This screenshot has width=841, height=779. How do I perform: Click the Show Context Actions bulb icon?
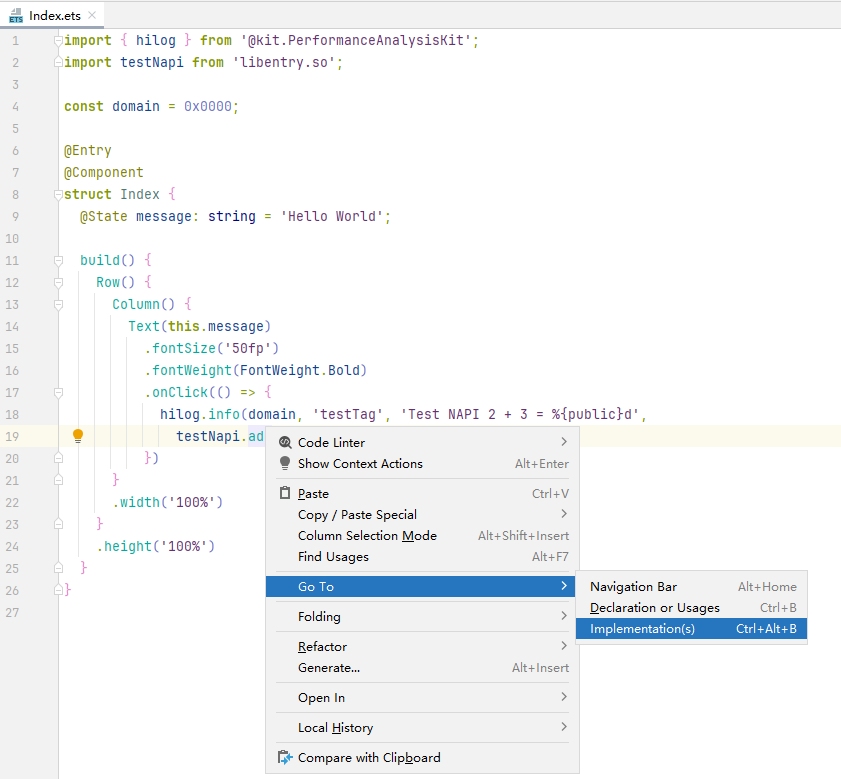[285, 464]
